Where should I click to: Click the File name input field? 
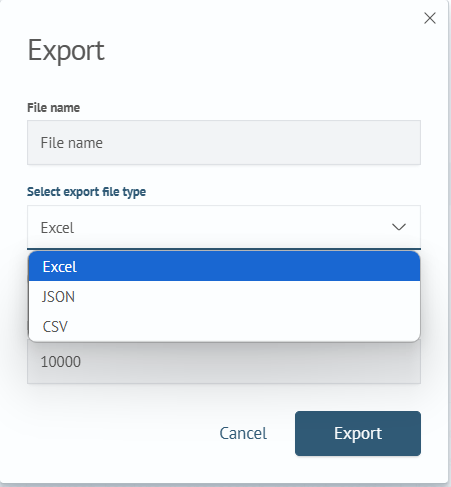point(224,143)
